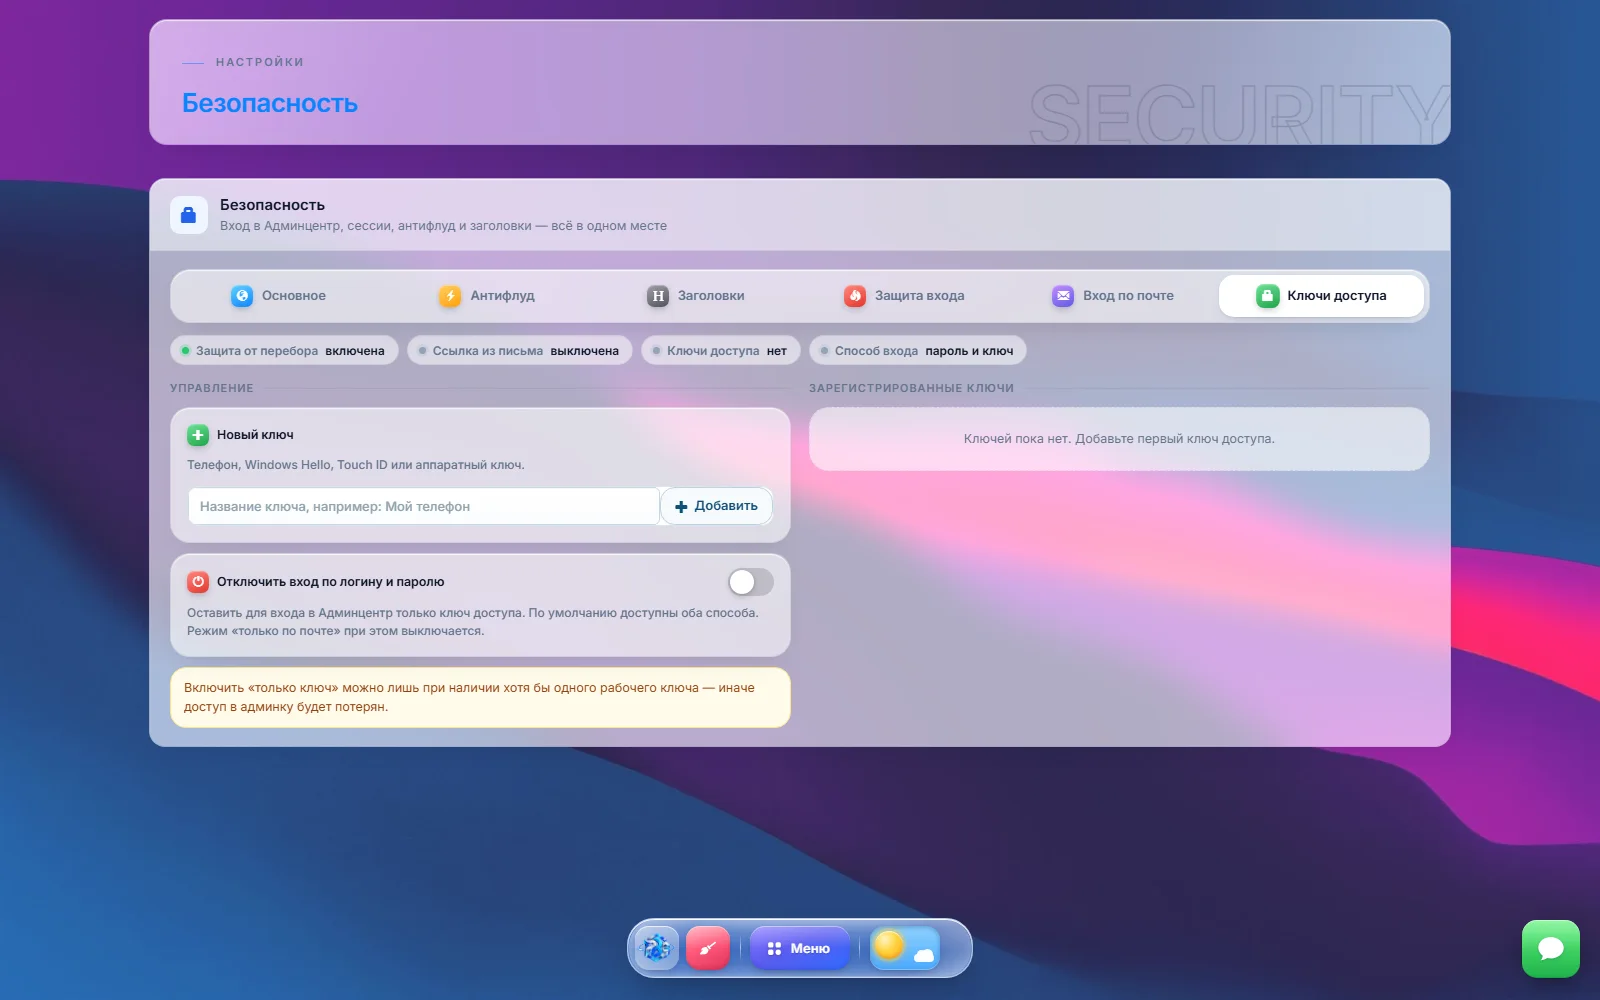Click the НАСТРОЙКИ breadcrumb label
Viewport: 1600px width, 1000px height.
[260, 62]
